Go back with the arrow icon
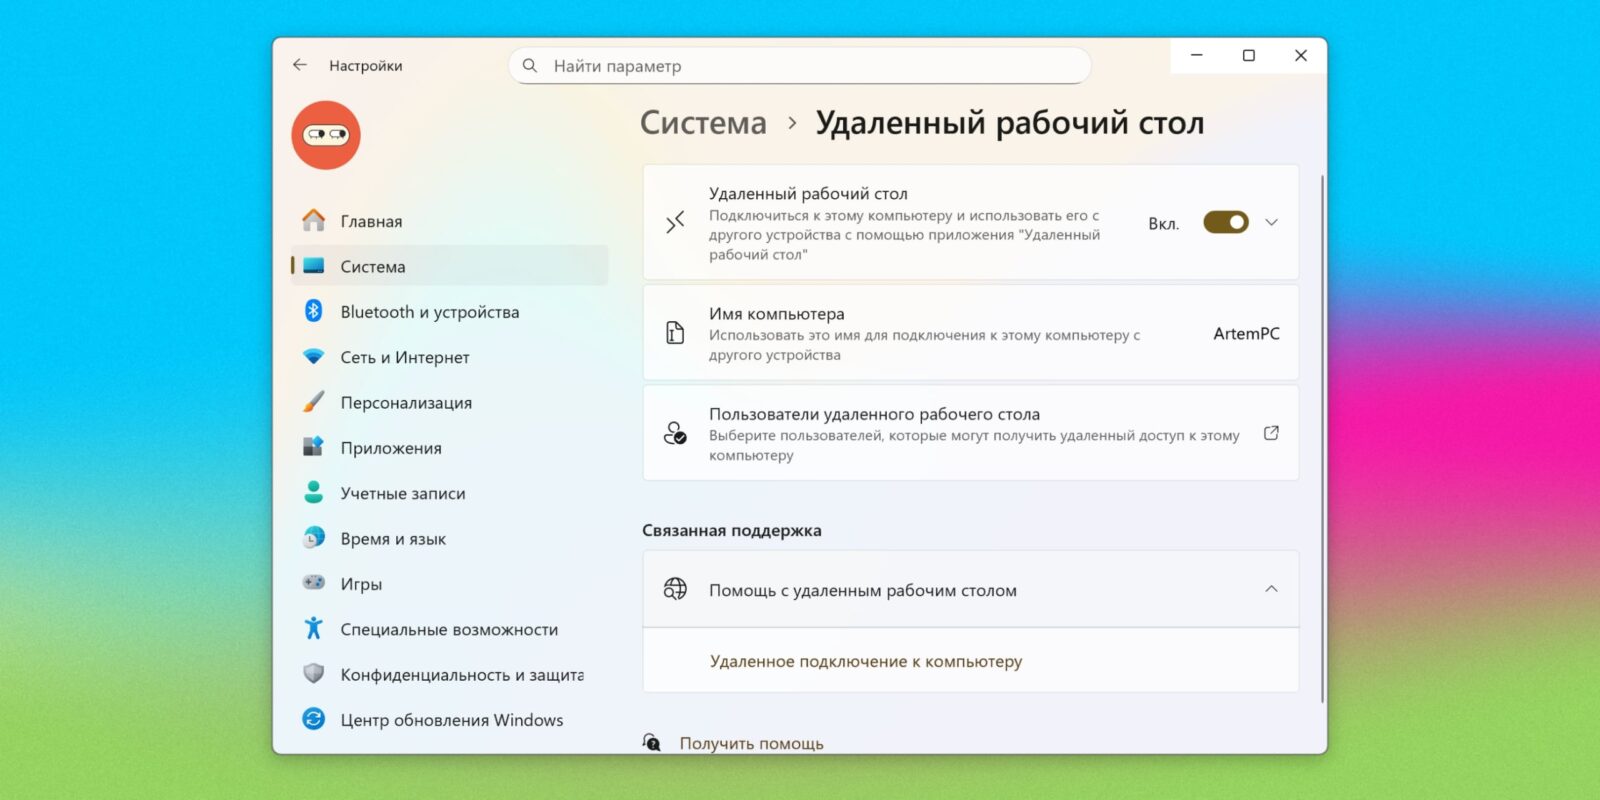Image resolution: width=1600 pixels, height=800 pixels. click(299, 65)
